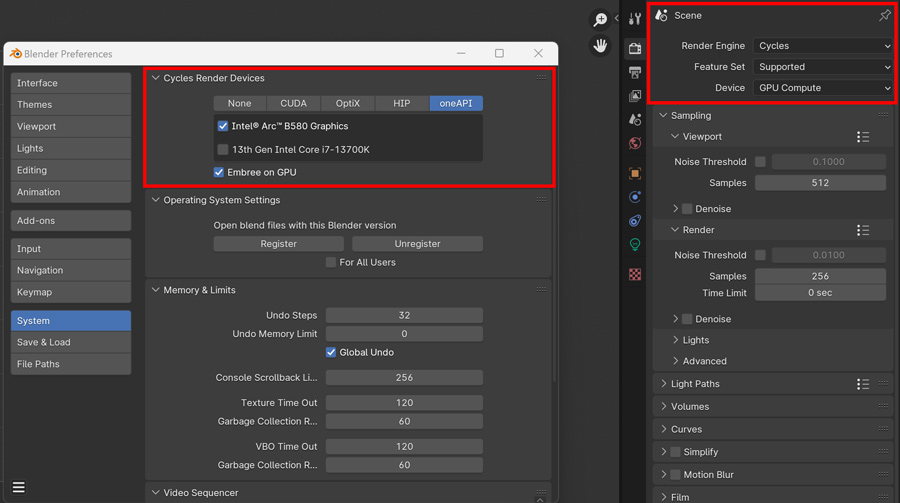Open the Add-ons preferences section
The image size is (900, 503).
point(71,220)
